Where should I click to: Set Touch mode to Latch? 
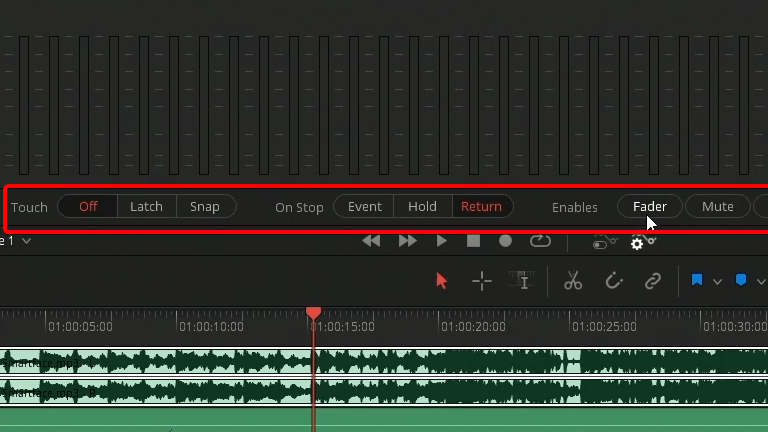point(146,206)
